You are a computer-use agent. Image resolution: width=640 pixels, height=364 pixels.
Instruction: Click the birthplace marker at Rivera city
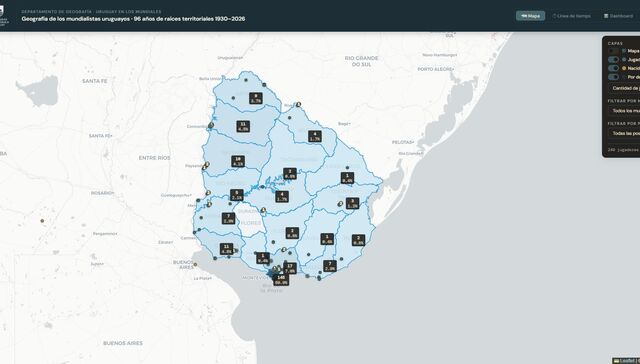(298, 104)
